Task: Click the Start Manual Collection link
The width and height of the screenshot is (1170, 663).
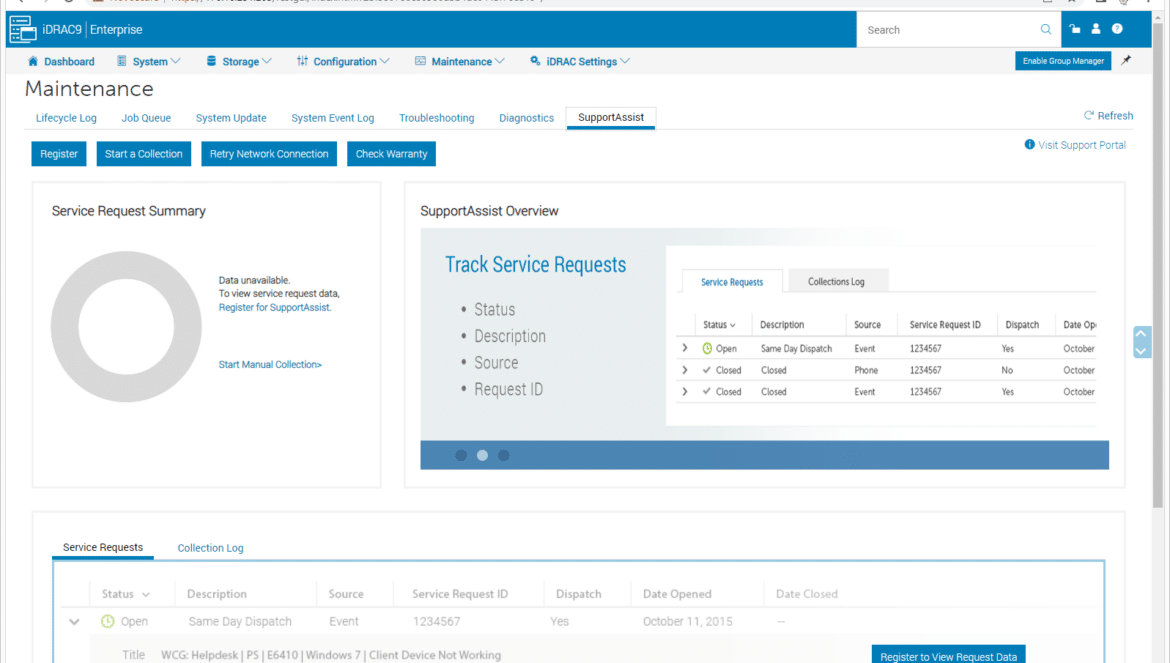Action: click(x=270, y=365)
